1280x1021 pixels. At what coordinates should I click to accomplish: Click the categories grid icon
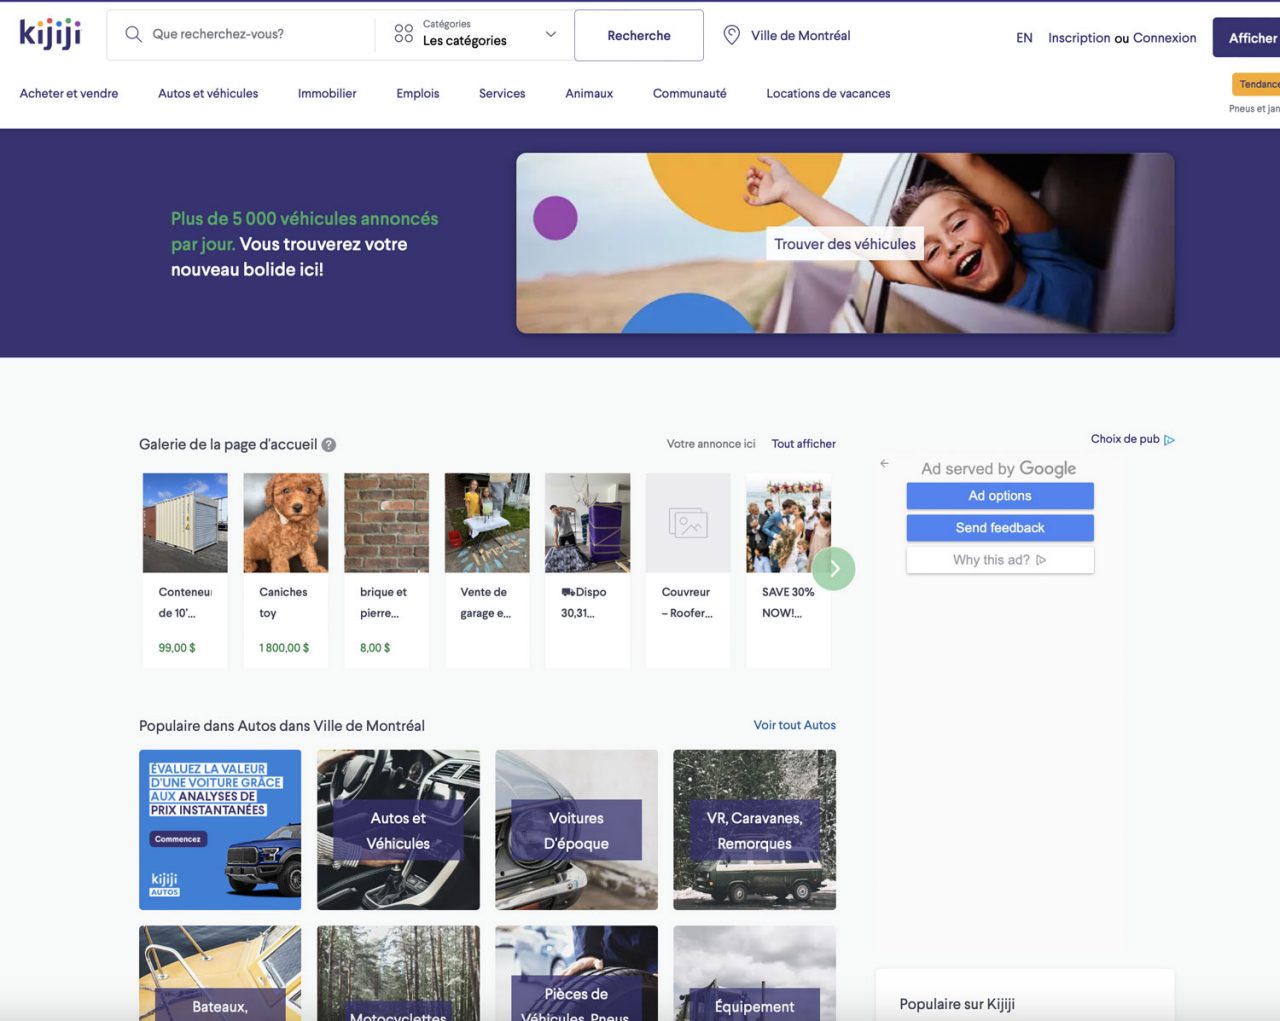400,34
